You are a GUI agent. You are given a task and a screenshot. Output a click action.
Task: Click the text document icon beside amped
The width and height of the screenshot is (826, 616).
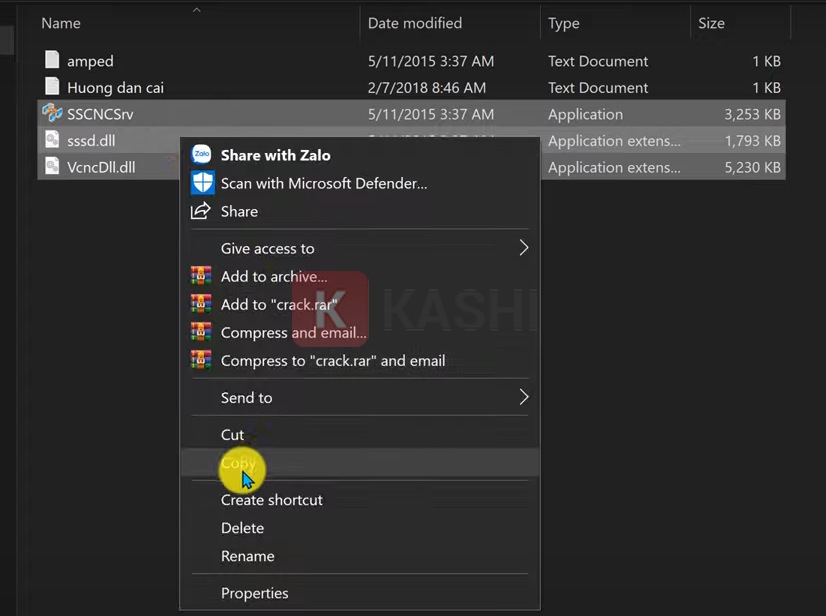[x=51, y=60]
